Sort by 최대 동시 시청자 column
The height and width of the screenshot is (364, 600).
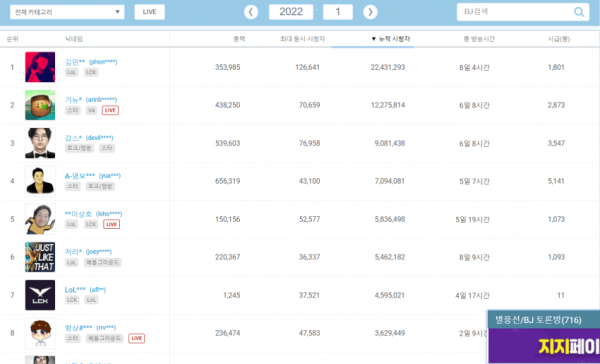(x=302, y=39)
